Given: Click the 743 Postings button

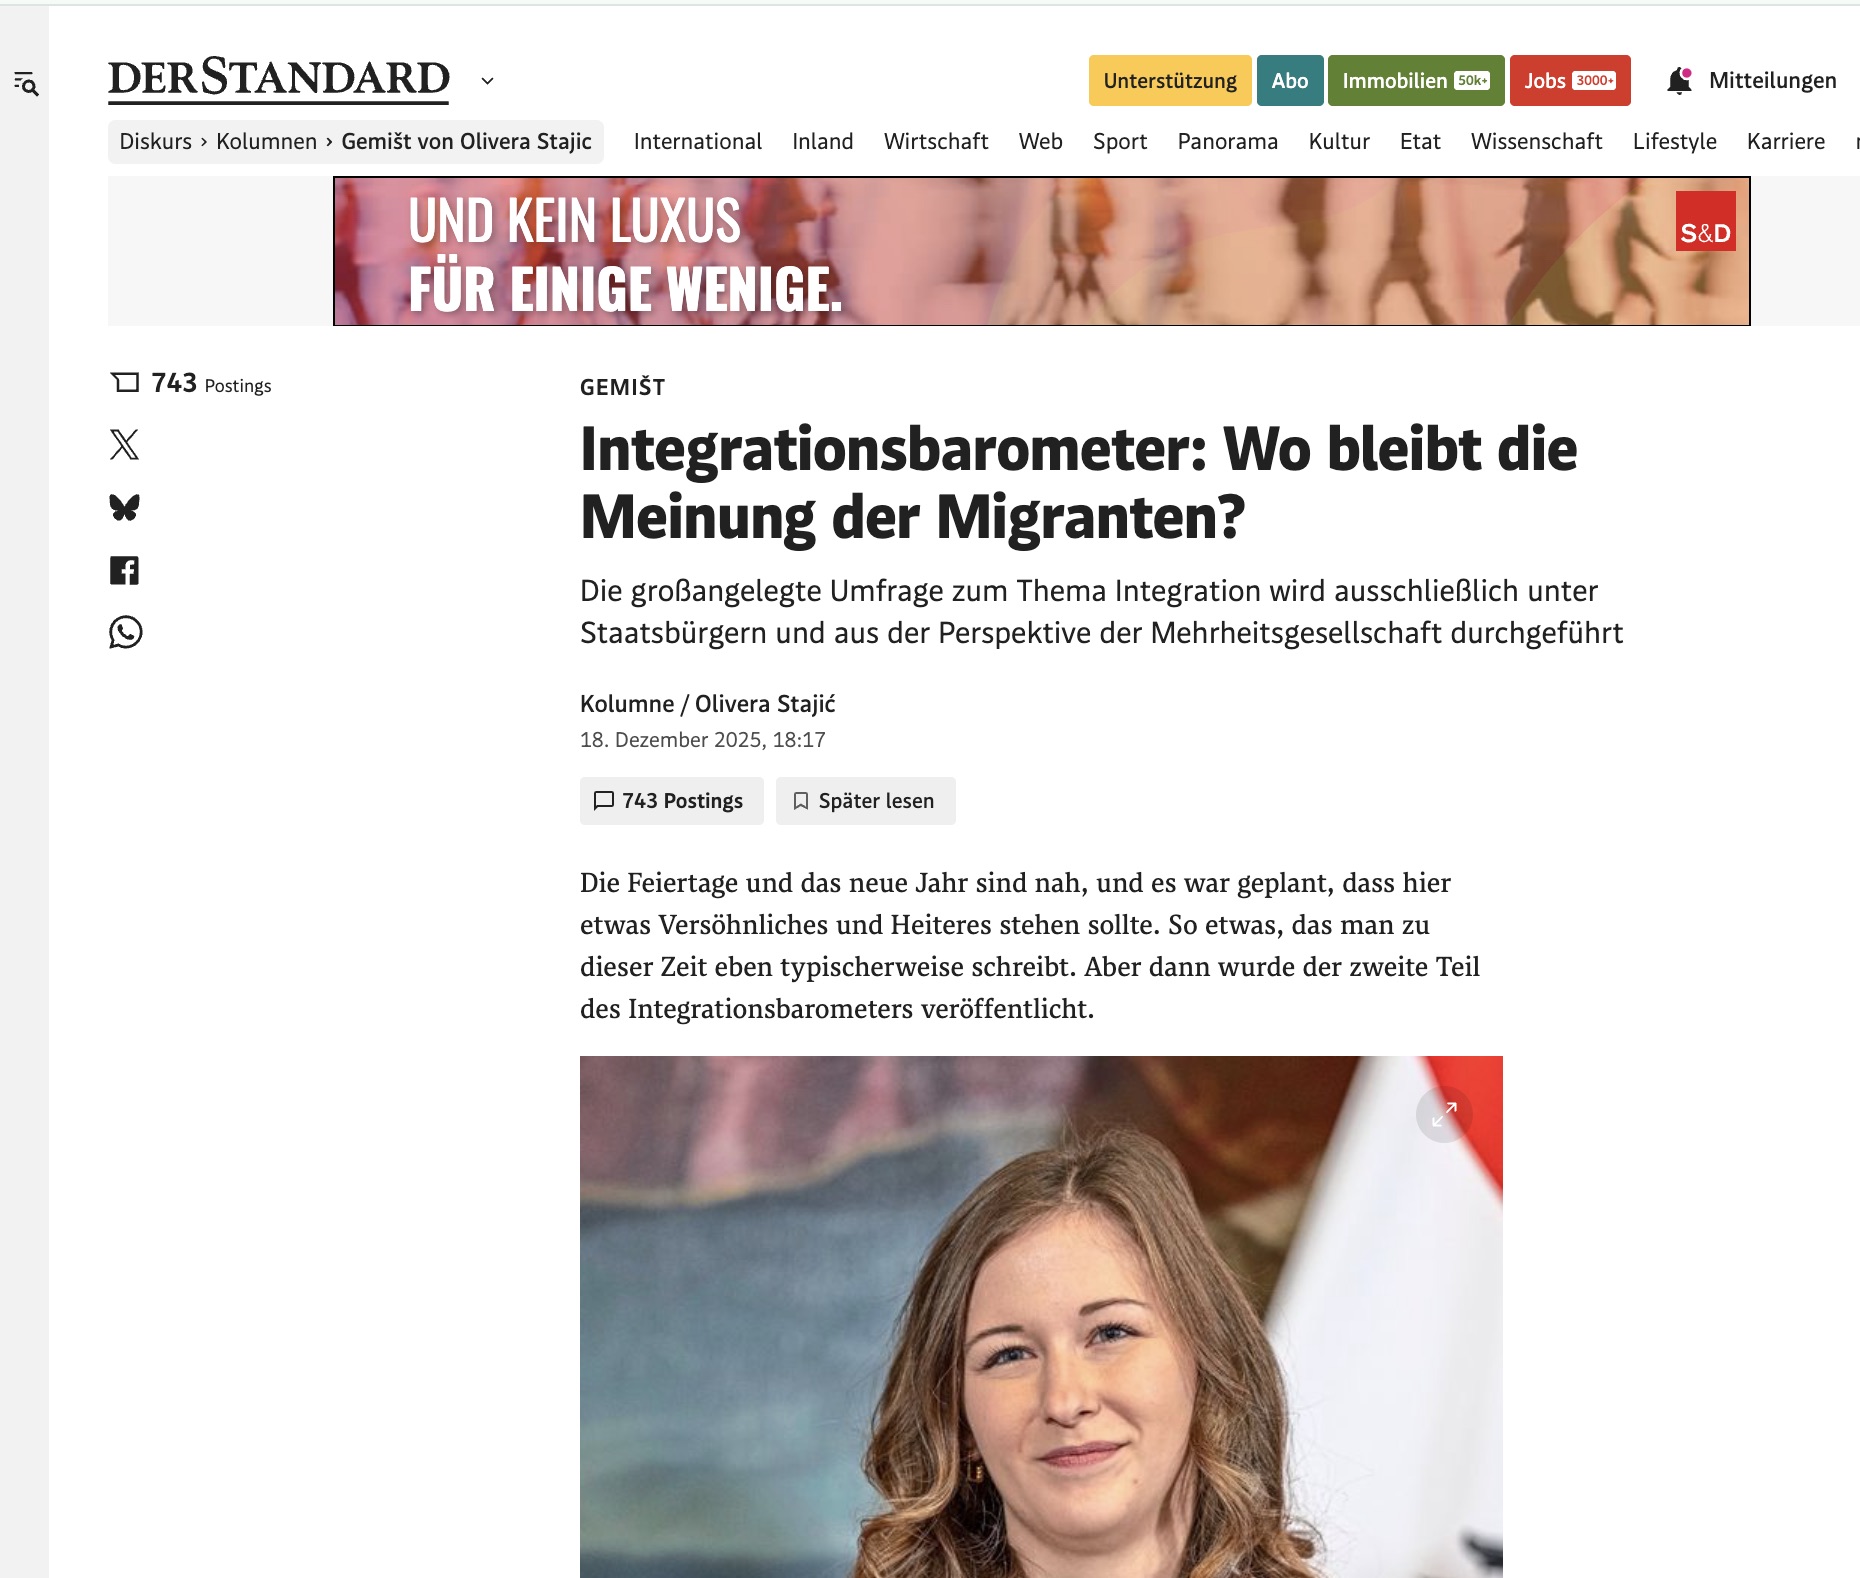Looking at the screenshot, I should (x=671, y=801).
